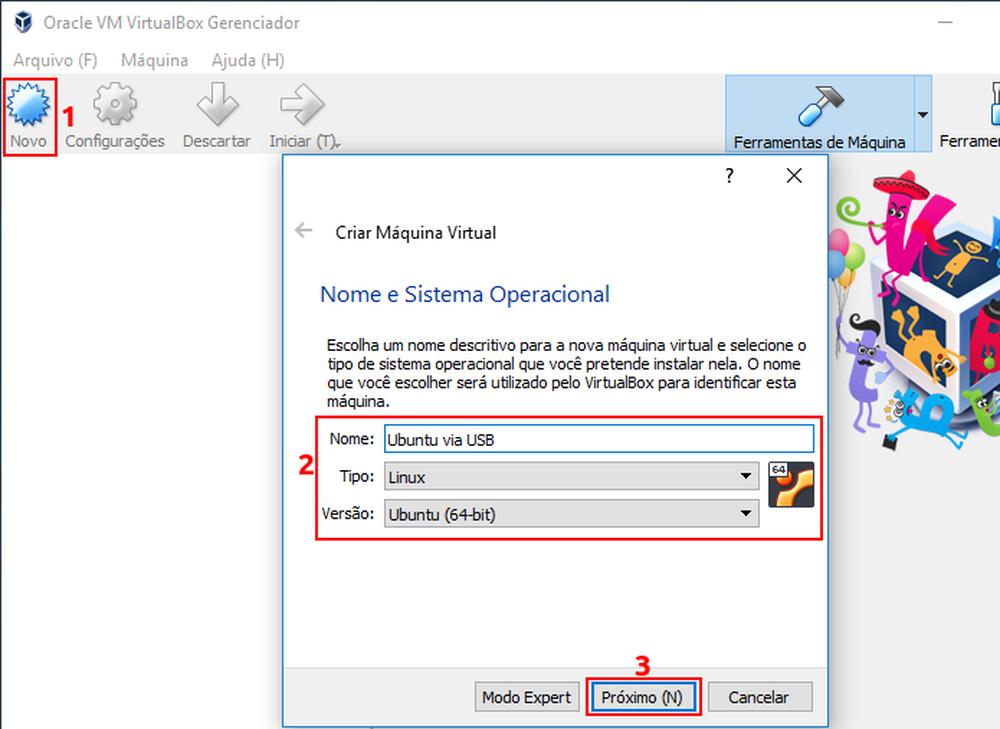The height and width of the screenshot is (729, 1000).
Task: Click the back arrow in the wizard
Action: coord(303,229)
